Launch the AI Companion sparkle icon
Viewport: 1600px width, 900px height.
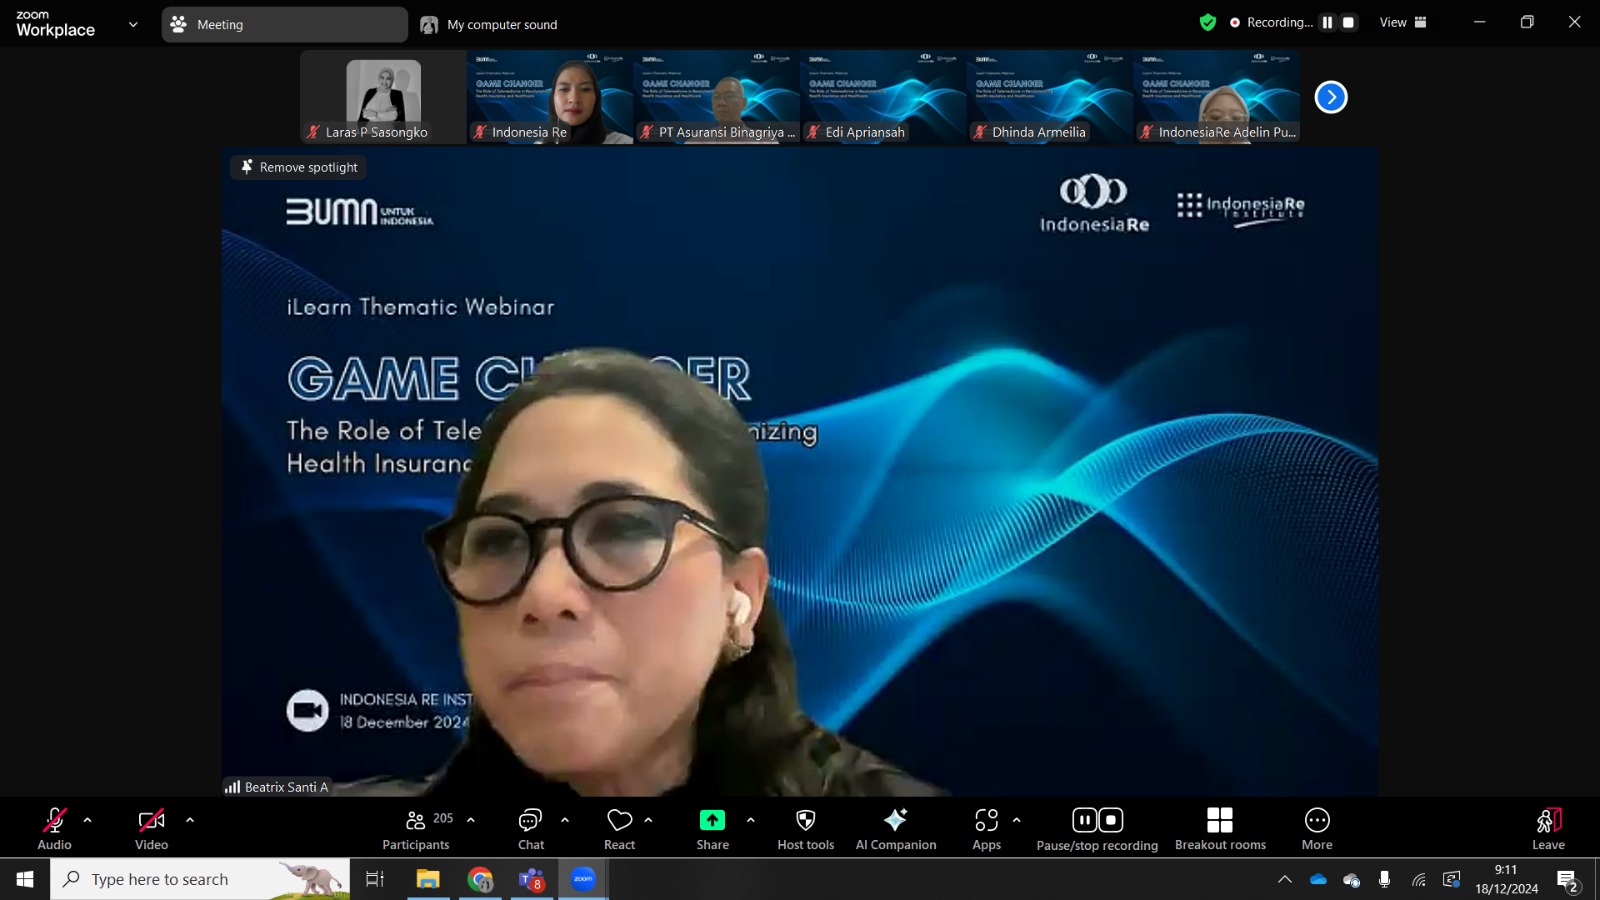pyautogui.click(x=896, y=820)
